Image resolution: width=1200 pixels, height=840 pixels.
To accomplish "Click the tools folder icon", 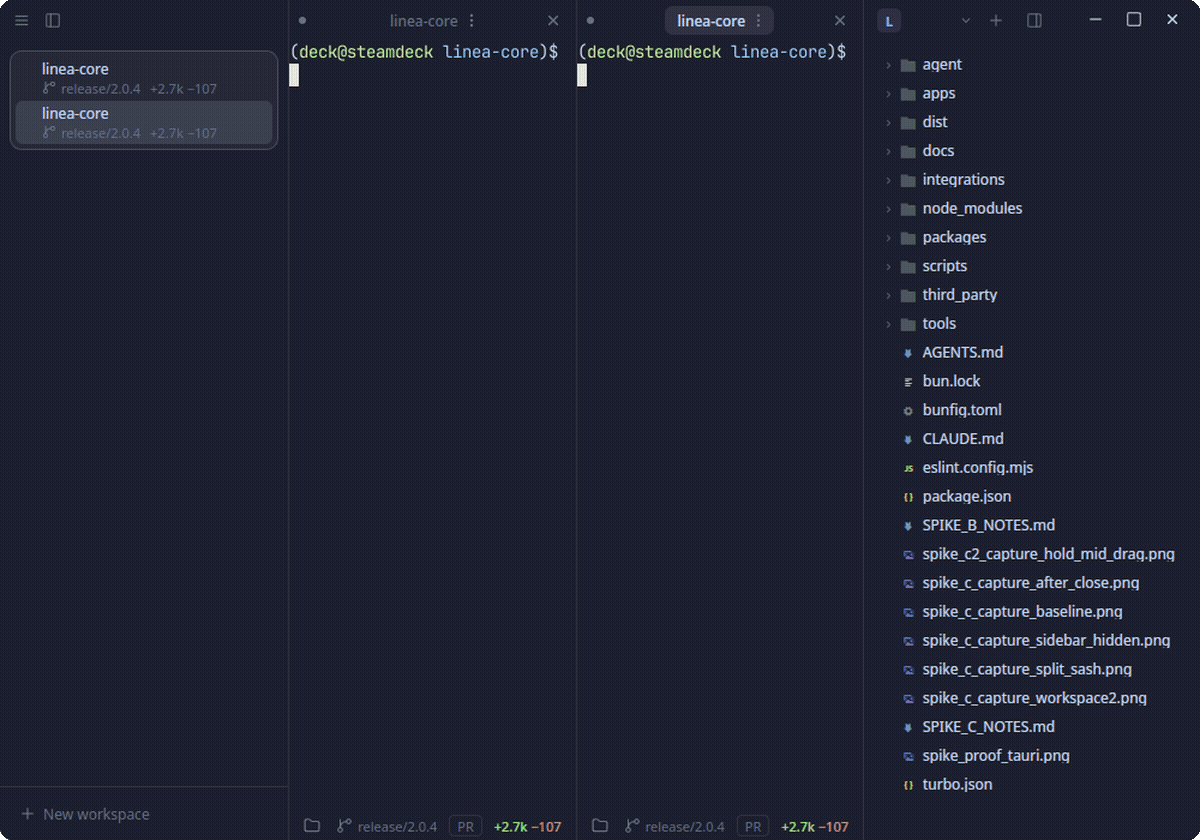I will pyautogui.click(x=908, y=324).
